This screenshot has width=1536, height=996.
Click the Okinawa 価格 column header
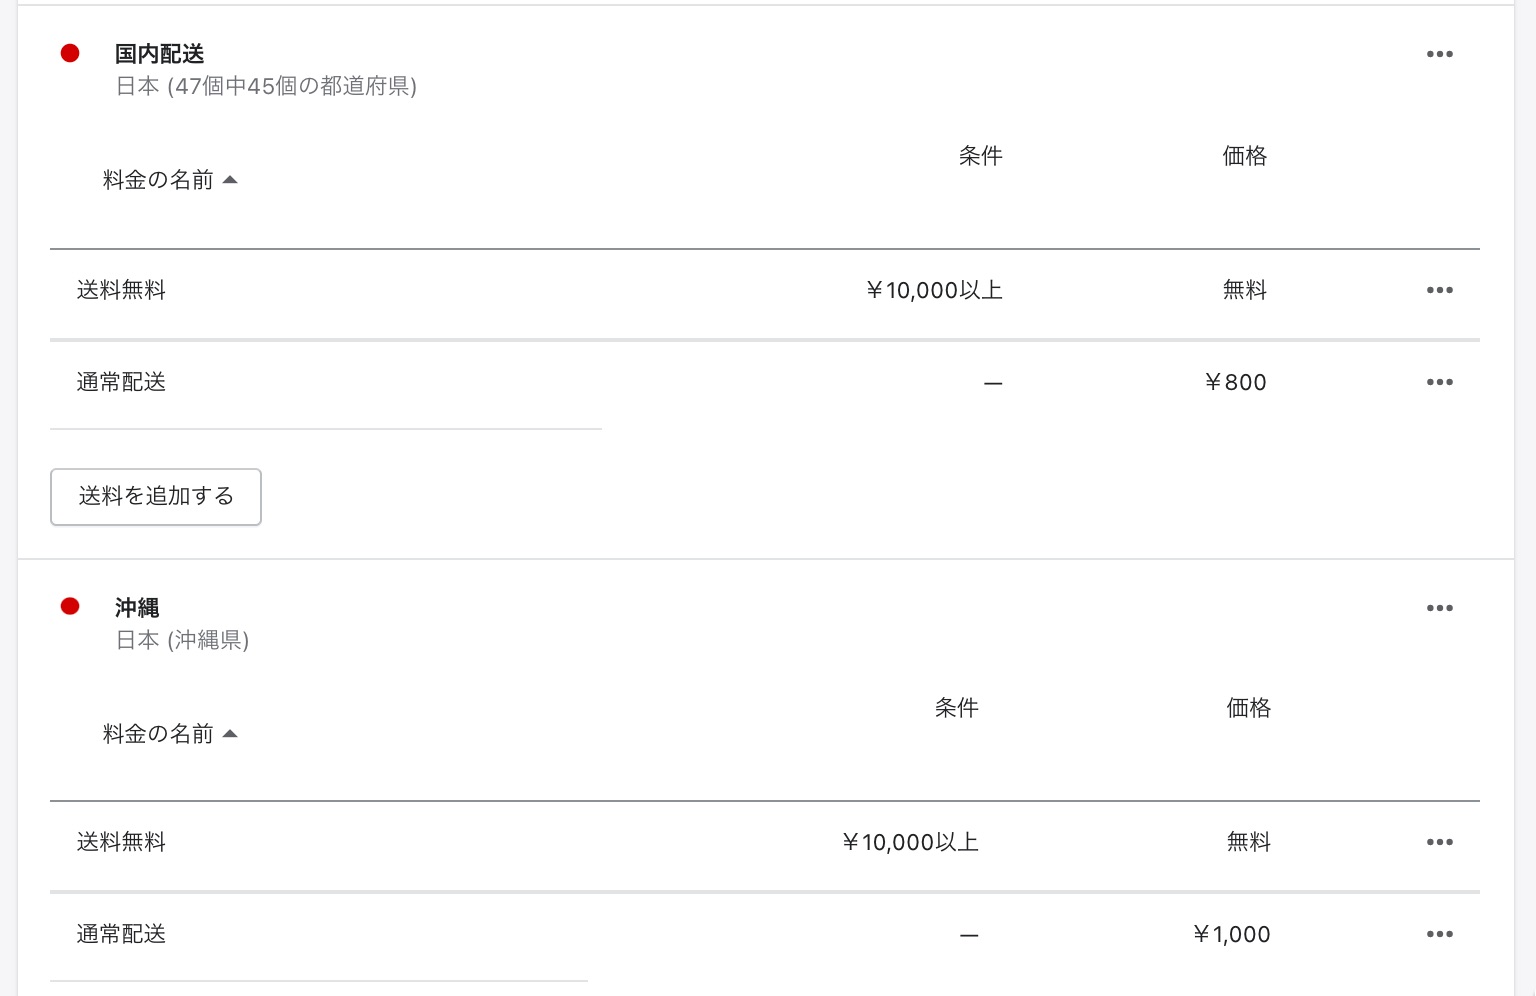(1249, 708)
